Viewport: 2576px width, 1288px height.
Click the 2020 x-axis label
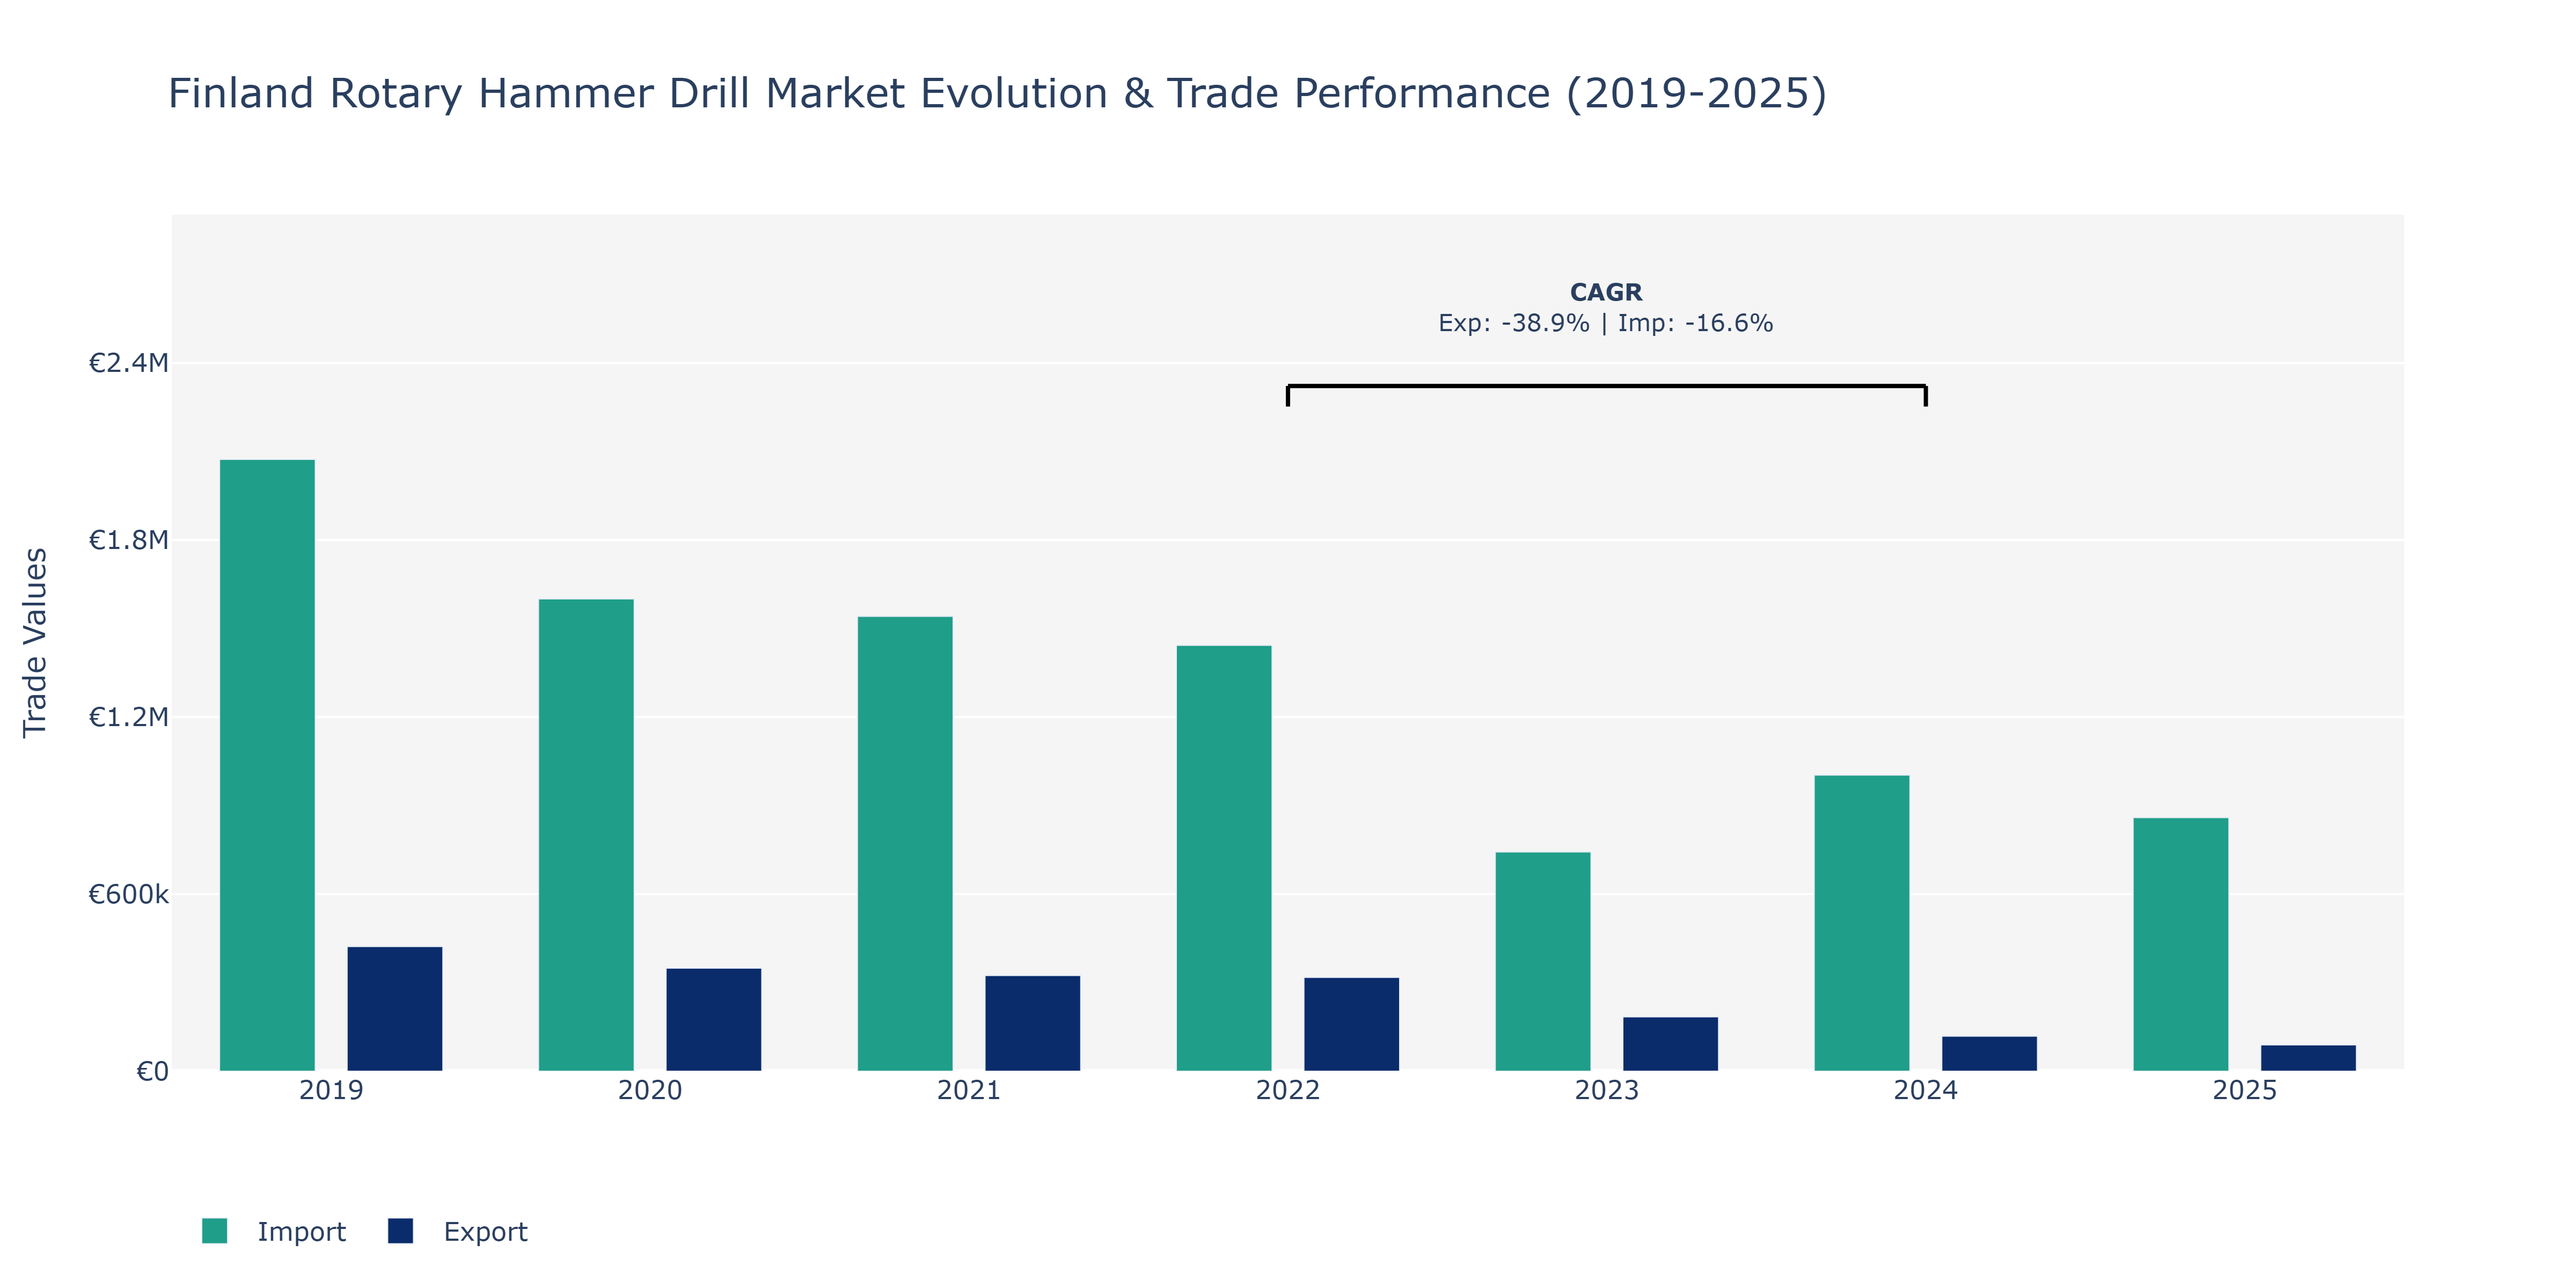pyautogui.click(x=650, y=1090)
